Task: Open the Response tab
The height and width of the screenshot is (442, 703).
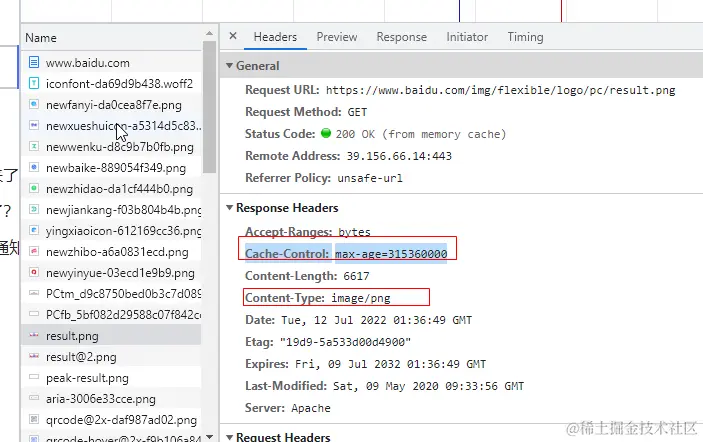Action: (x=401, y=37)
